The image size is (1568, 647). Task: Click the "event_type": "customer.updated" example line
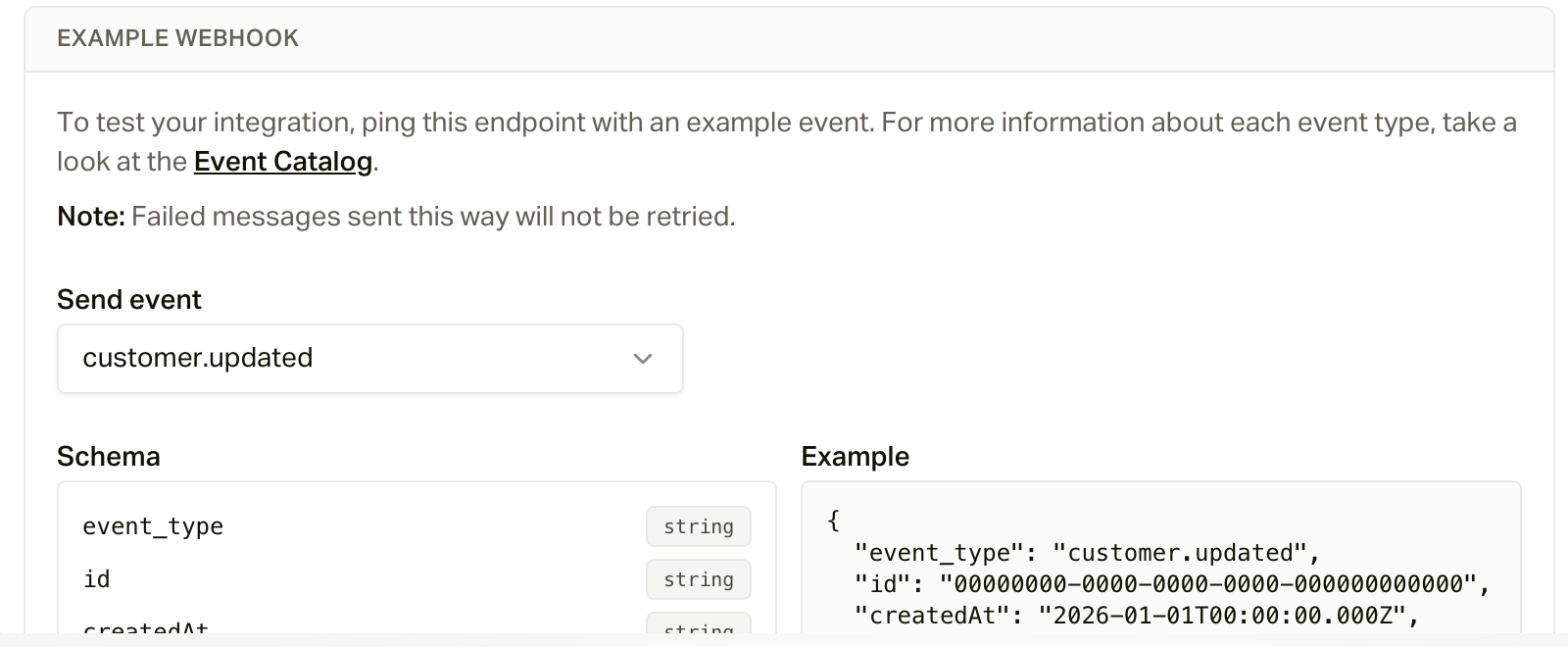[x=1089, y=552]
